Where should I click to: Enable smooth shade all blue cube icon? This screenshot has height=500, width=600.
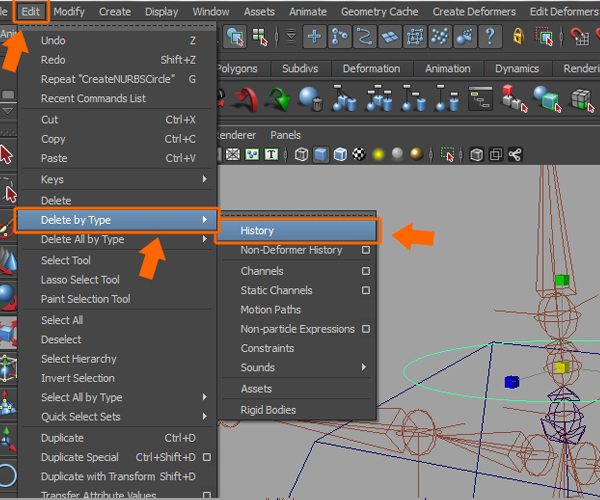(321, 155)
